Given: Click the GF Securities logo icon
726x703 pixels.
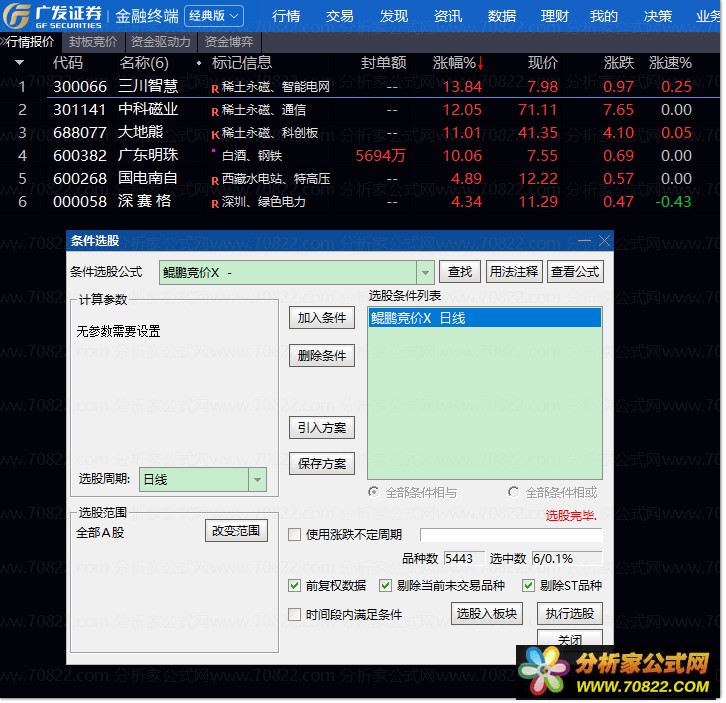Looking at the screenshot, I should (x=17, y=15).
